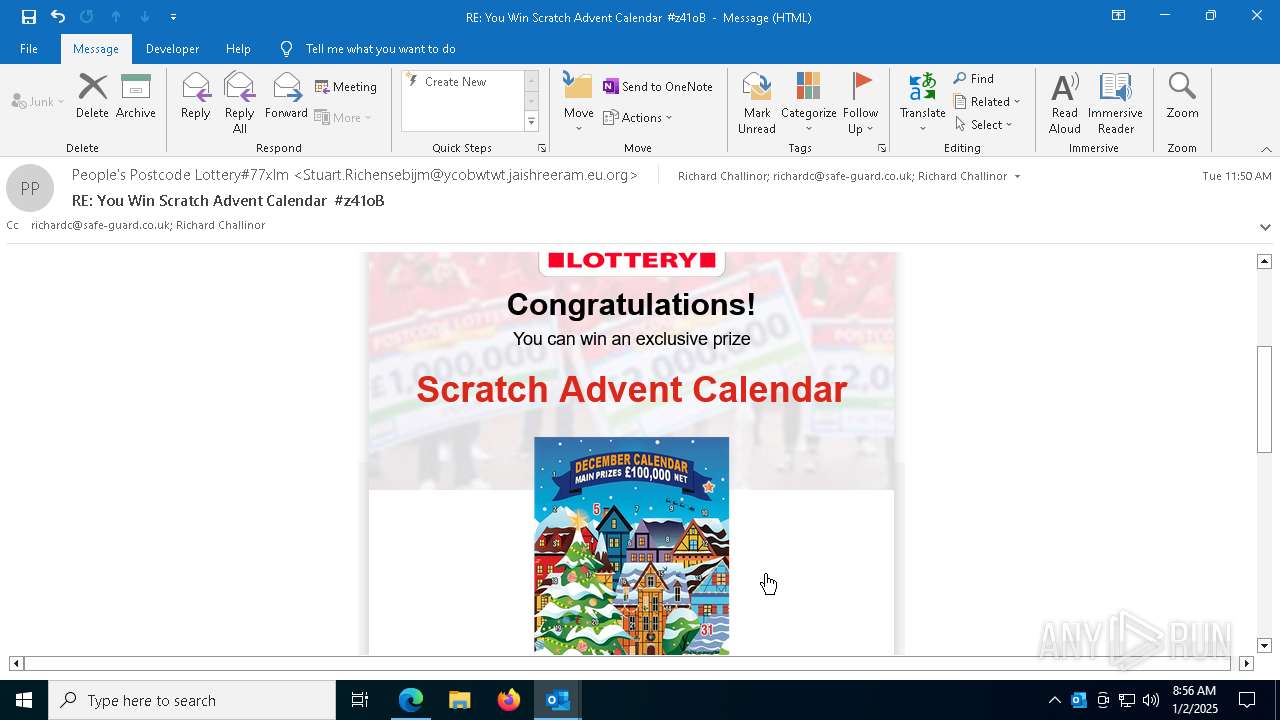
Task: Open the Junk dropdown
Action: [x=38, y=101]
